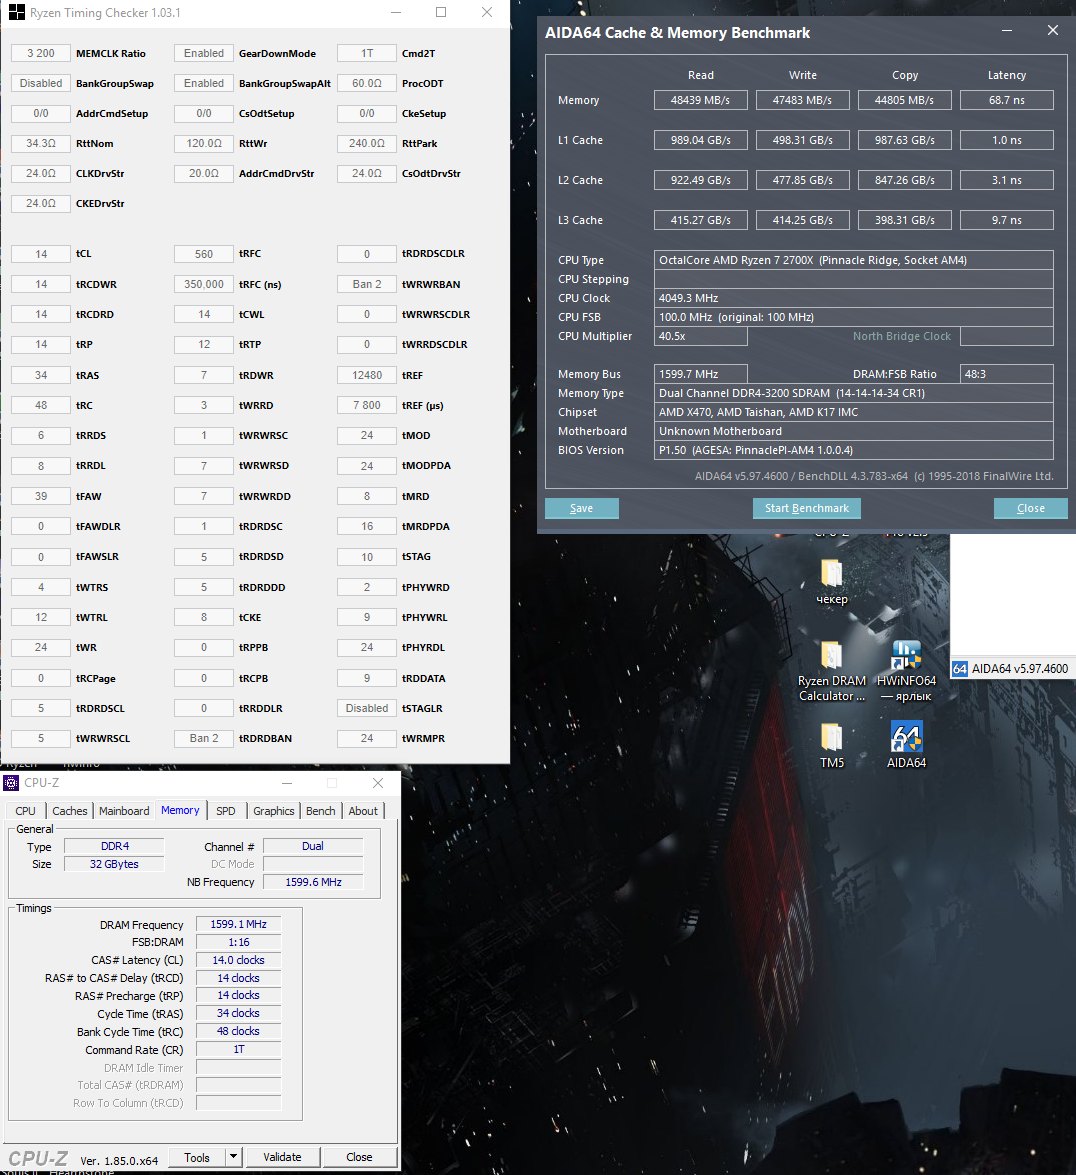This screenshot has width=1076, height=1175.
Task: Open the чекер desktop folder
Action: tap(832, 573)
